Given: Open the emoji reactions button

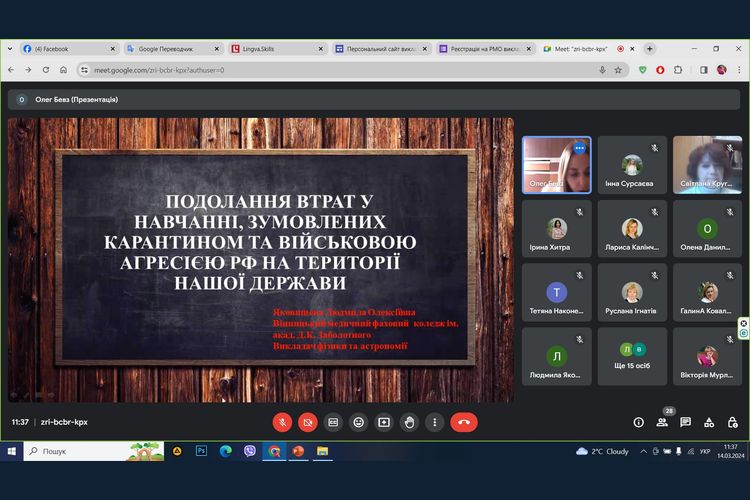Looking at the screenshot, I should [358, 422].
